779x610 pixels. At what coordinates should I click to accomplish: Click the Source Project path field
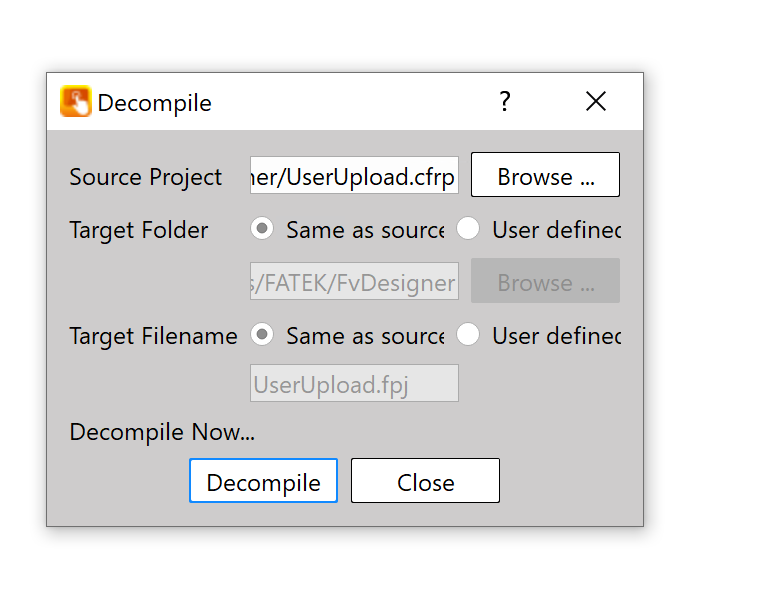click(354, 177)
